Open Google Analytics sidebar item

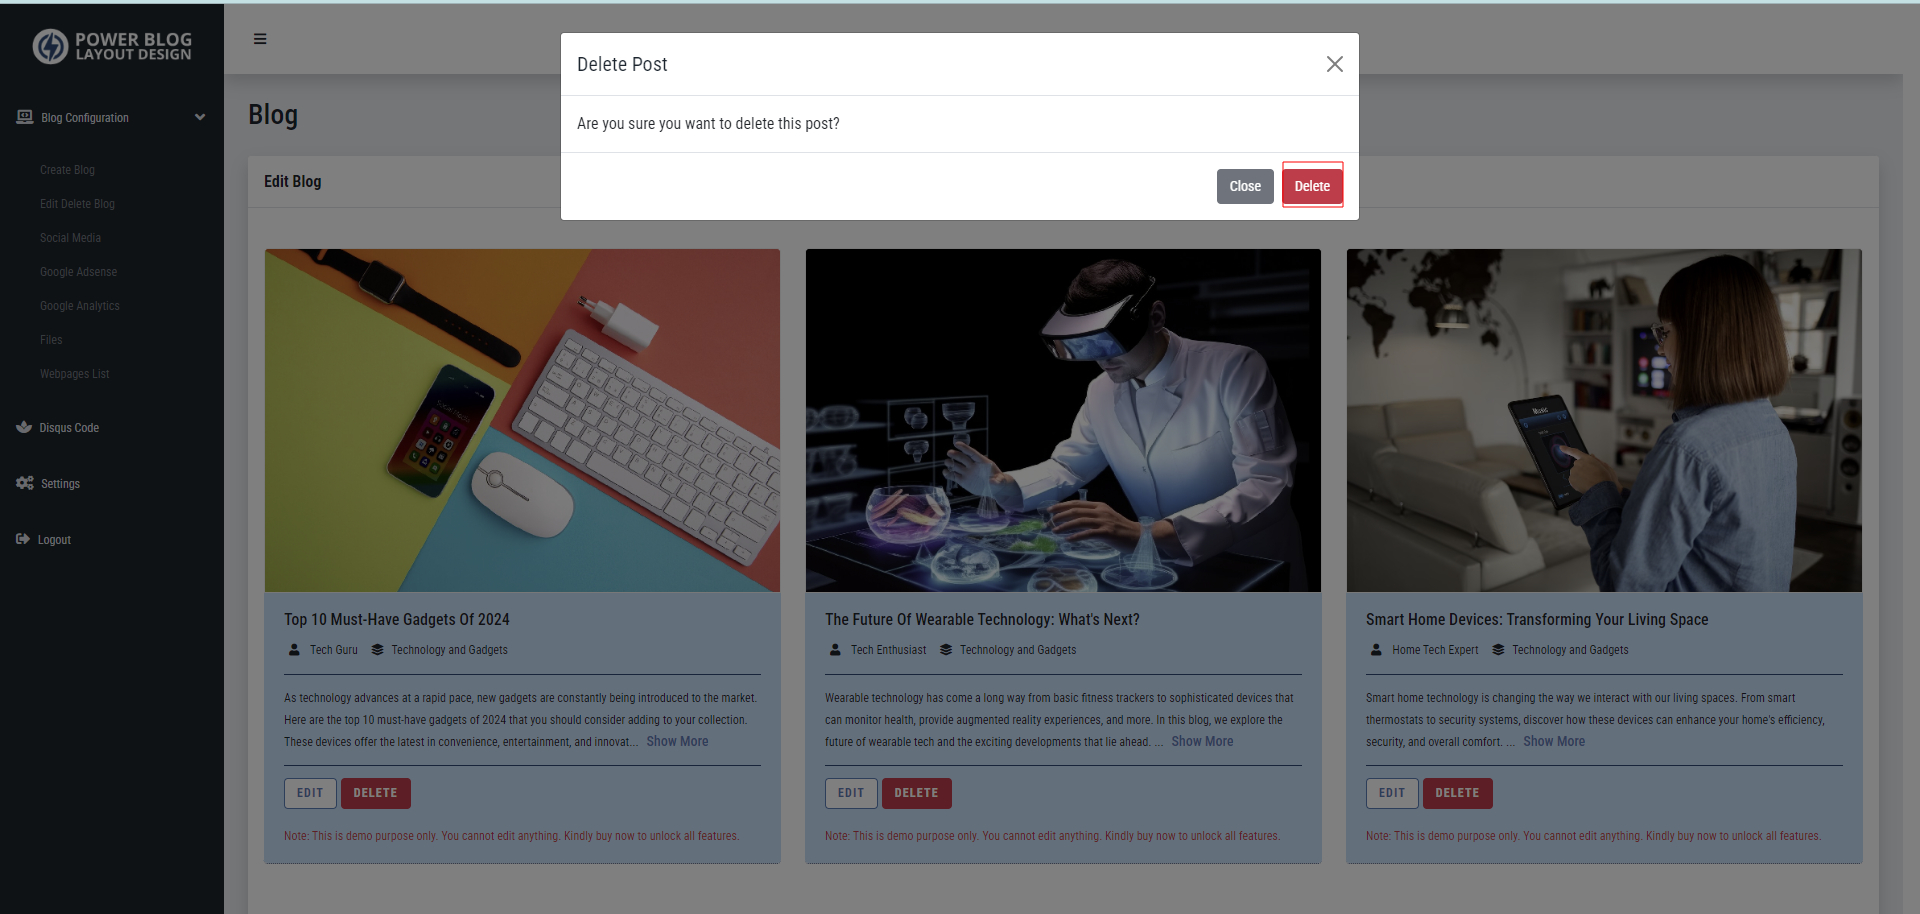[x=80, y=306]
